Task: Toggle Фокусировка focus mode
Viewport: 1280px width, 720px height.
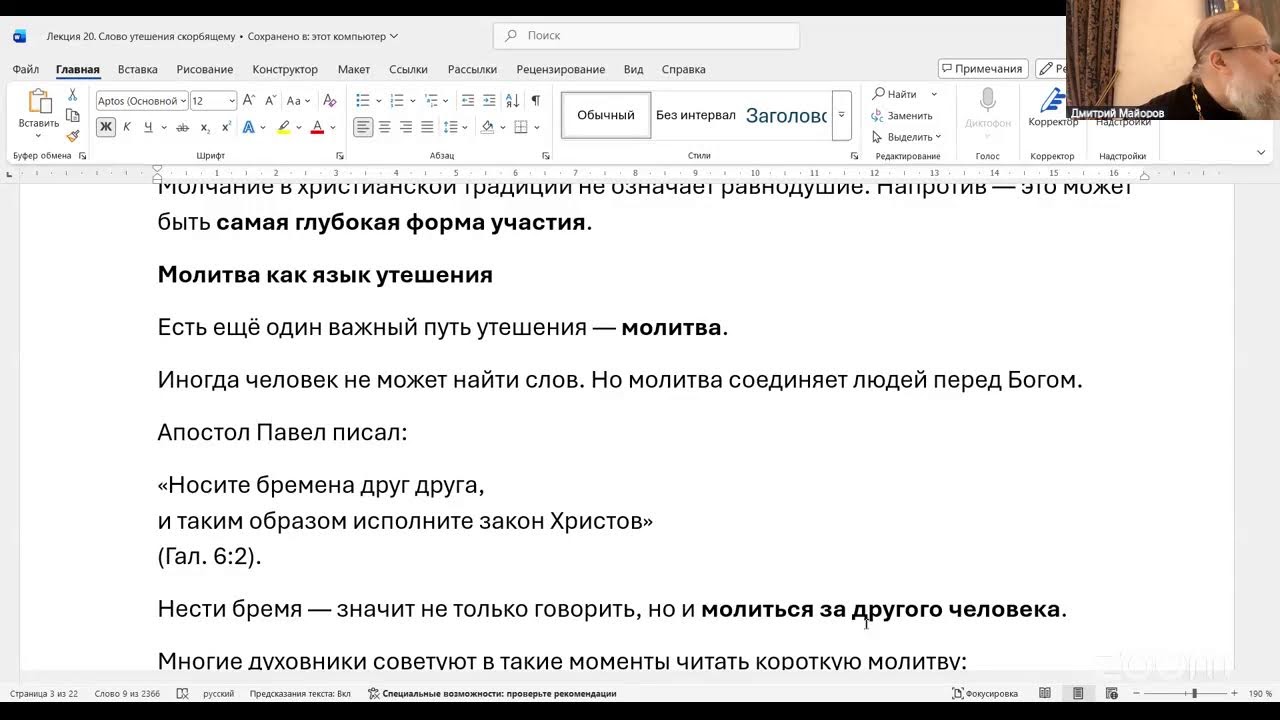Action: click(x=985, y=693)
